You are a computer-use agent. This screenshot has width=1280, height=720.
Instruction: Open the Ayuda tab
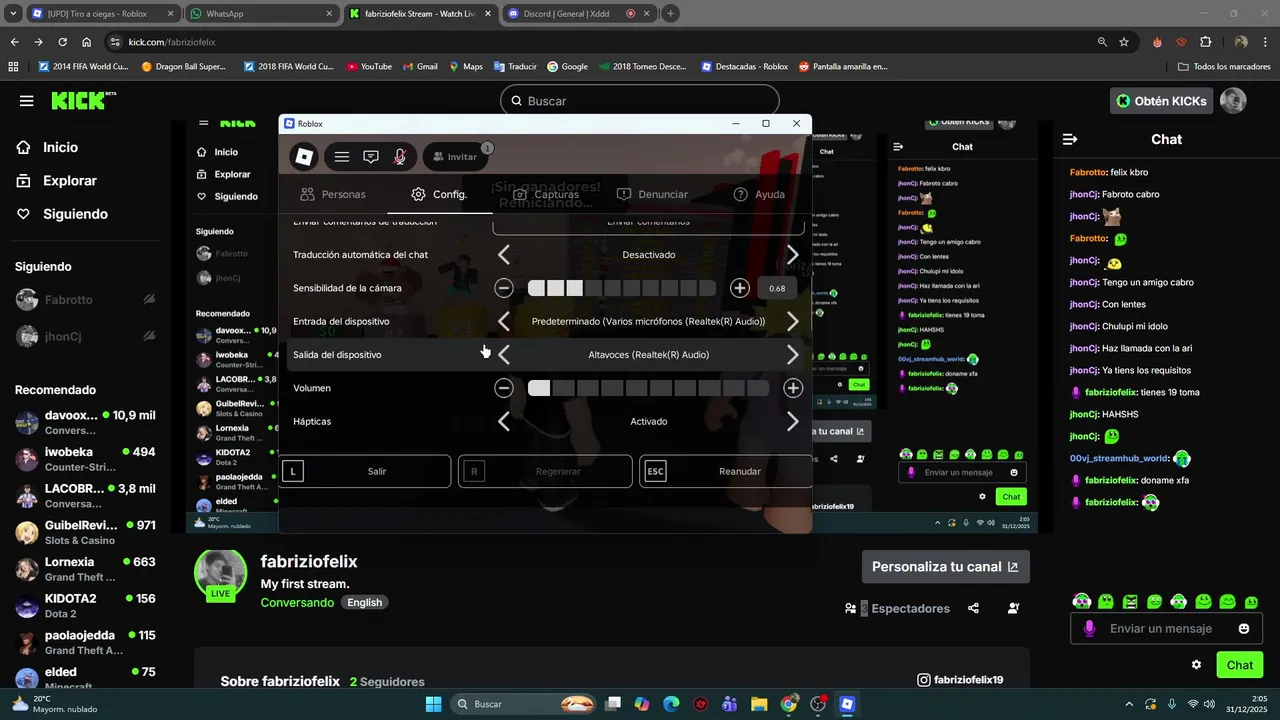click(x=759, y=194)
